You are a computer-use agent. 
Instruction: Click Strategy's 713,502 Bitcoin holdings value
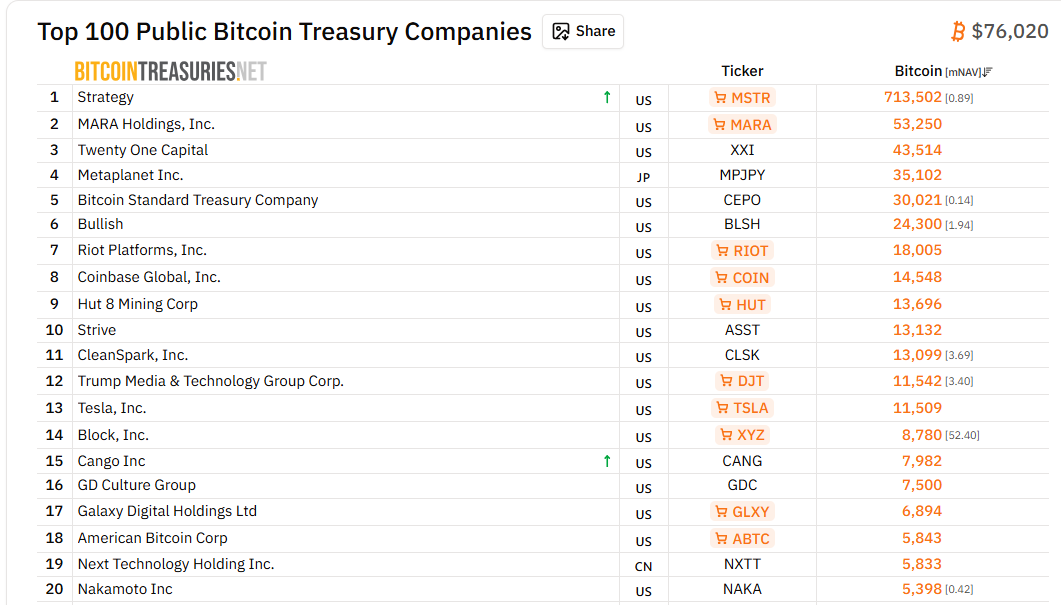pos(913,97)
